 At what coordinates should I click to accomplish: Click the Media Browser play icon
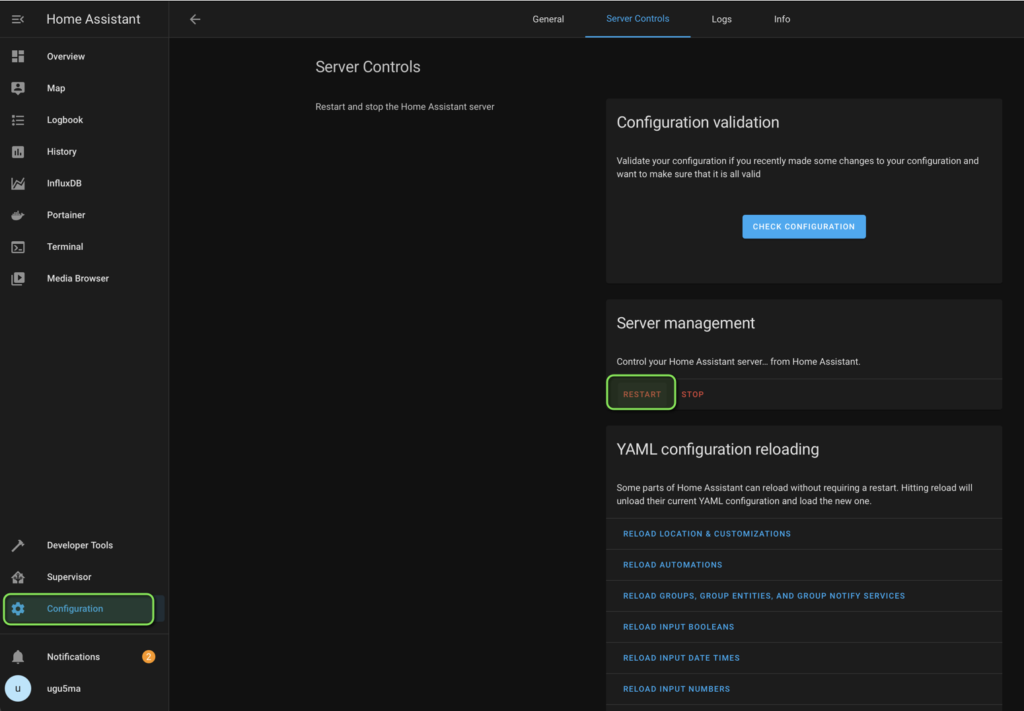(x=18, y=278)
